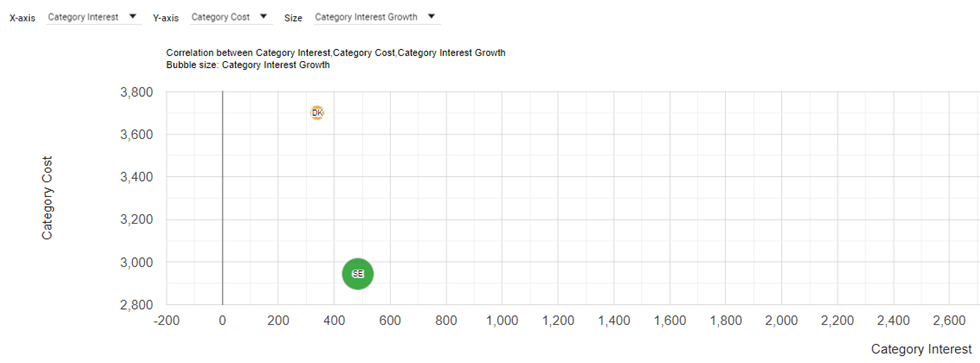Click the 3,000 tick on the cost axis
The width and height of the screenshot is (980, 363).
coord(136,262)
